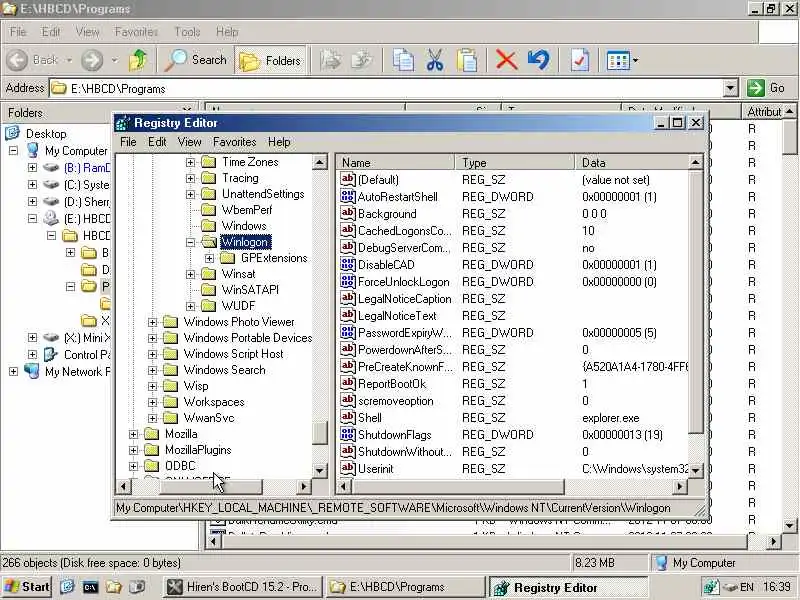Switch to E:\HBCD\Programs taskbar button

click(405, 587)
